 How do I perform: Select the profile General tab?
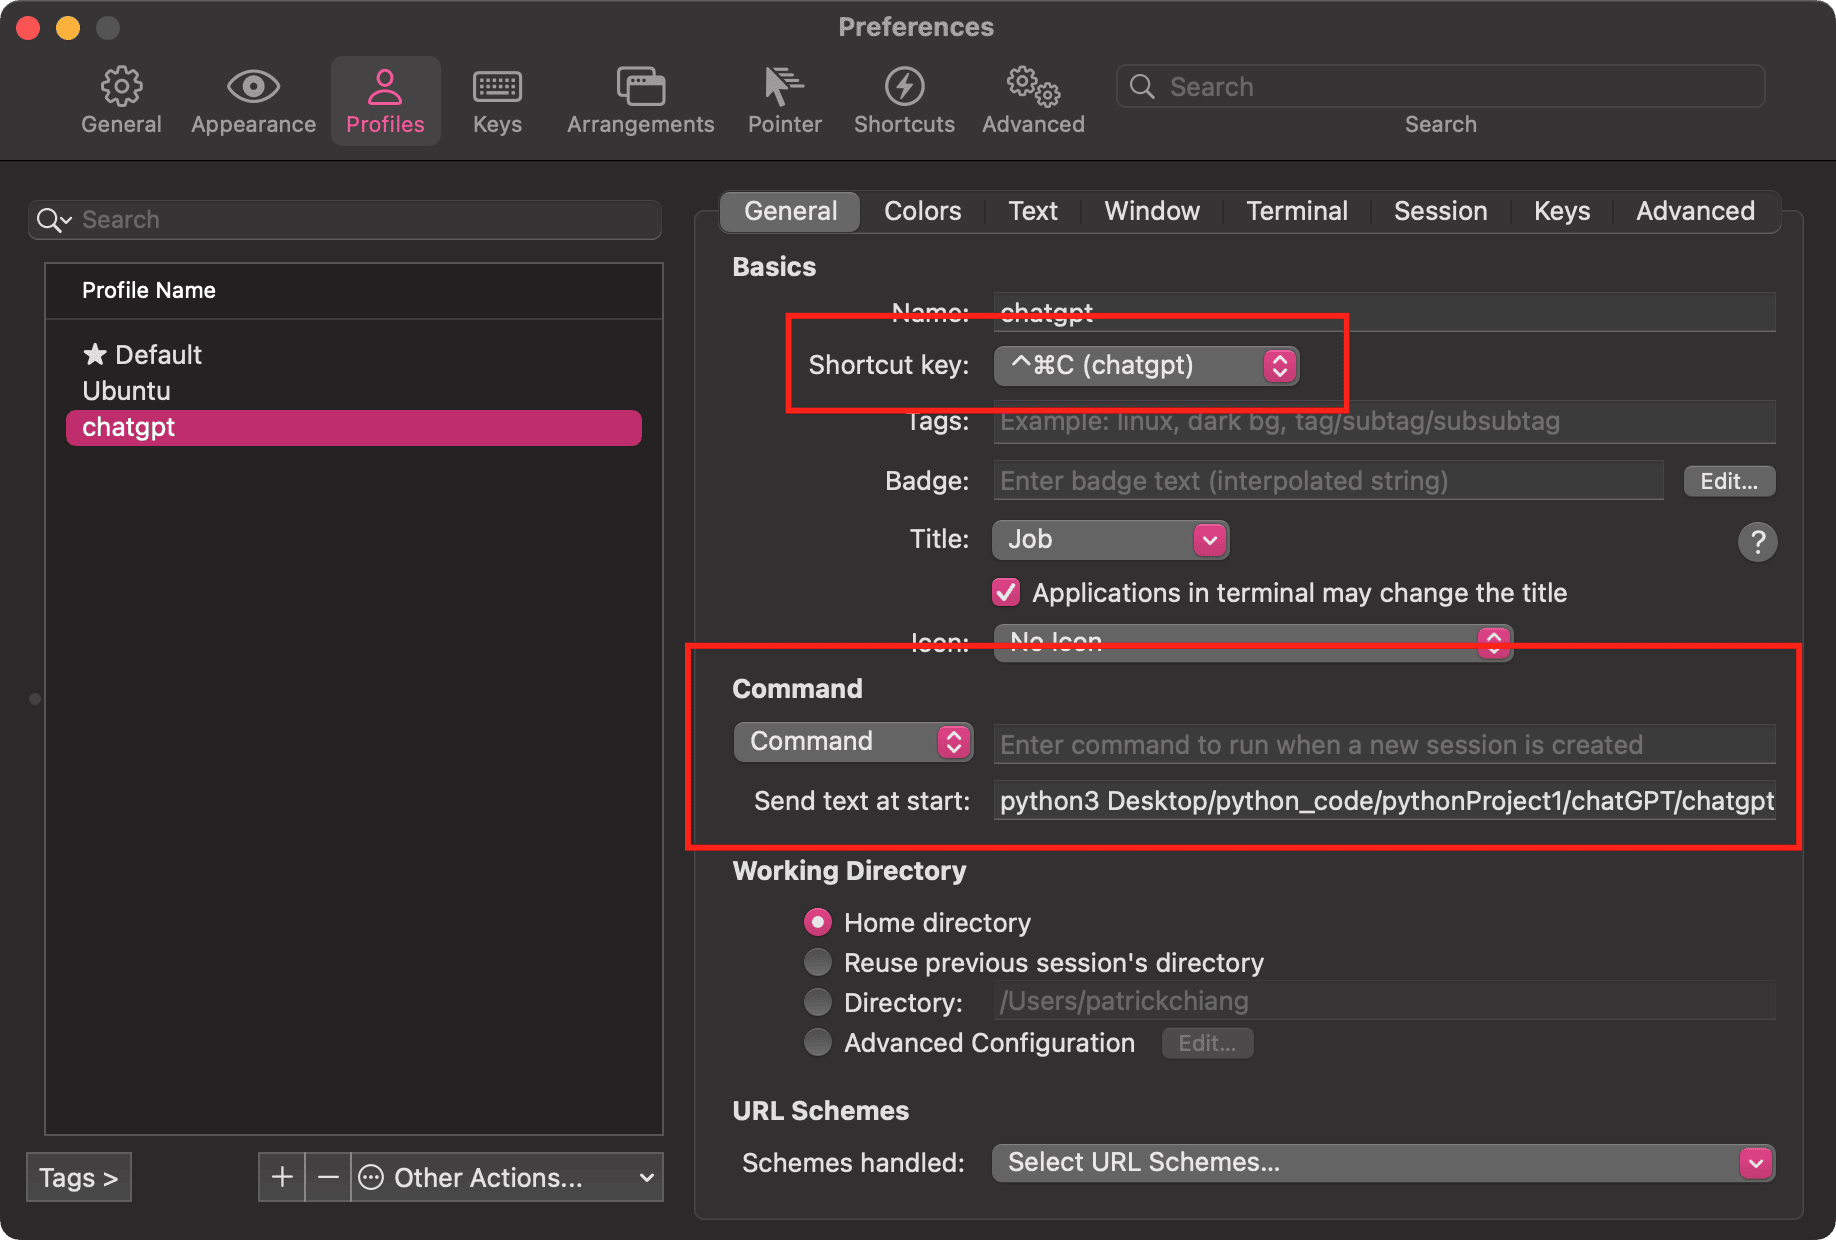click(790, 211)
